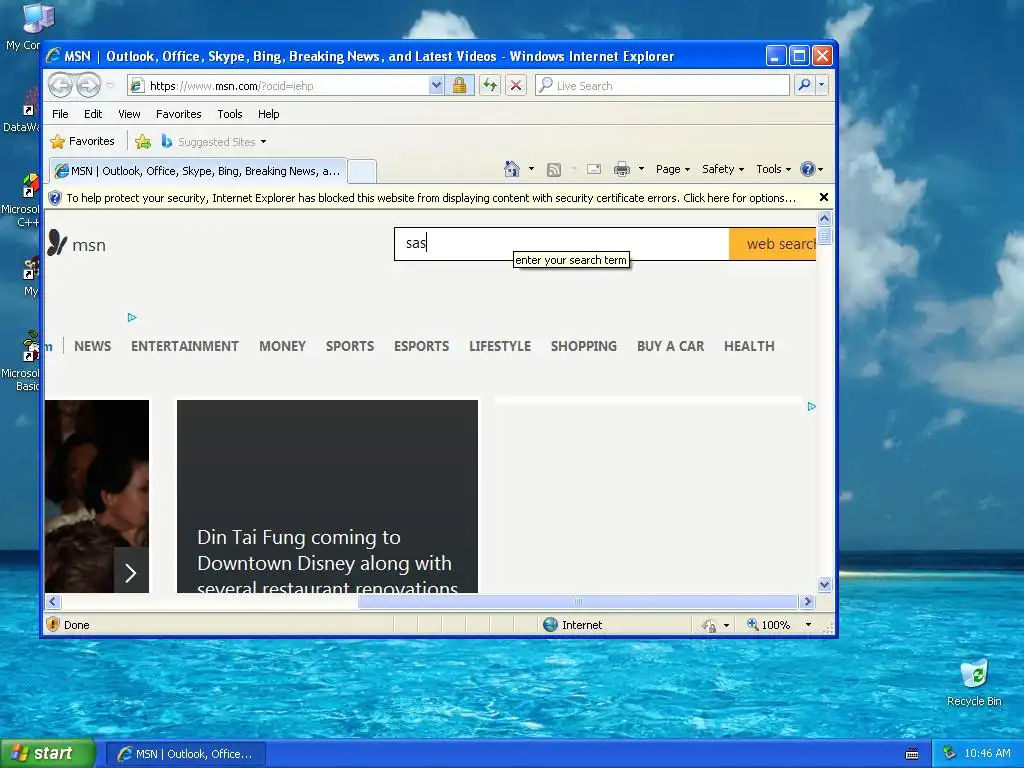The width and height of the screenshot is (1024, 768).
Task: Go back with the Back arrow button
Action: (60, 85)
